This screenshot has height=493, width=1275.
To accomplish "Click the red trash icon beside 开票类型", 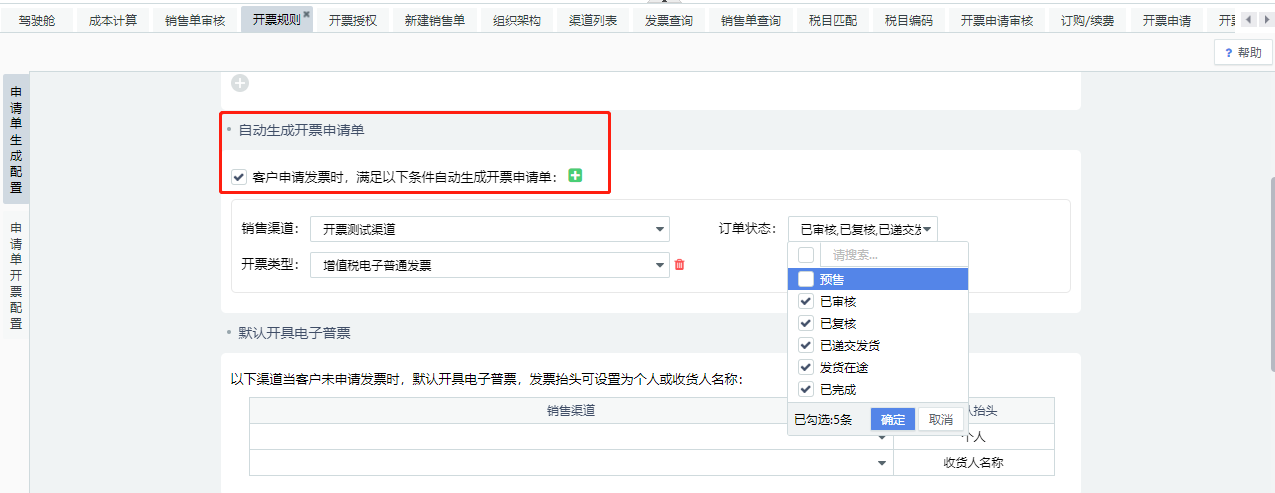I will pos(680,265).
